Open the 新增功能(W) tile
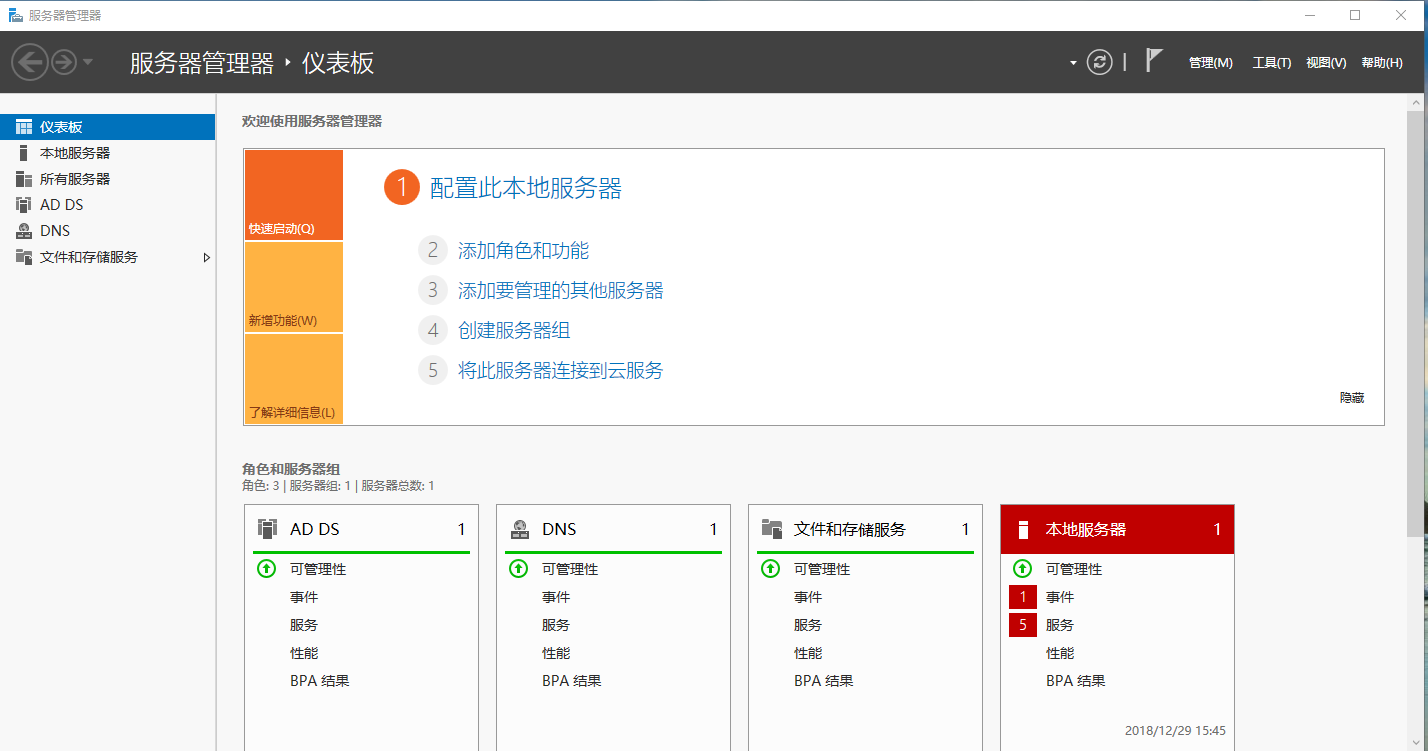This screenshot has width=1428, height=751. coord(293,287)
